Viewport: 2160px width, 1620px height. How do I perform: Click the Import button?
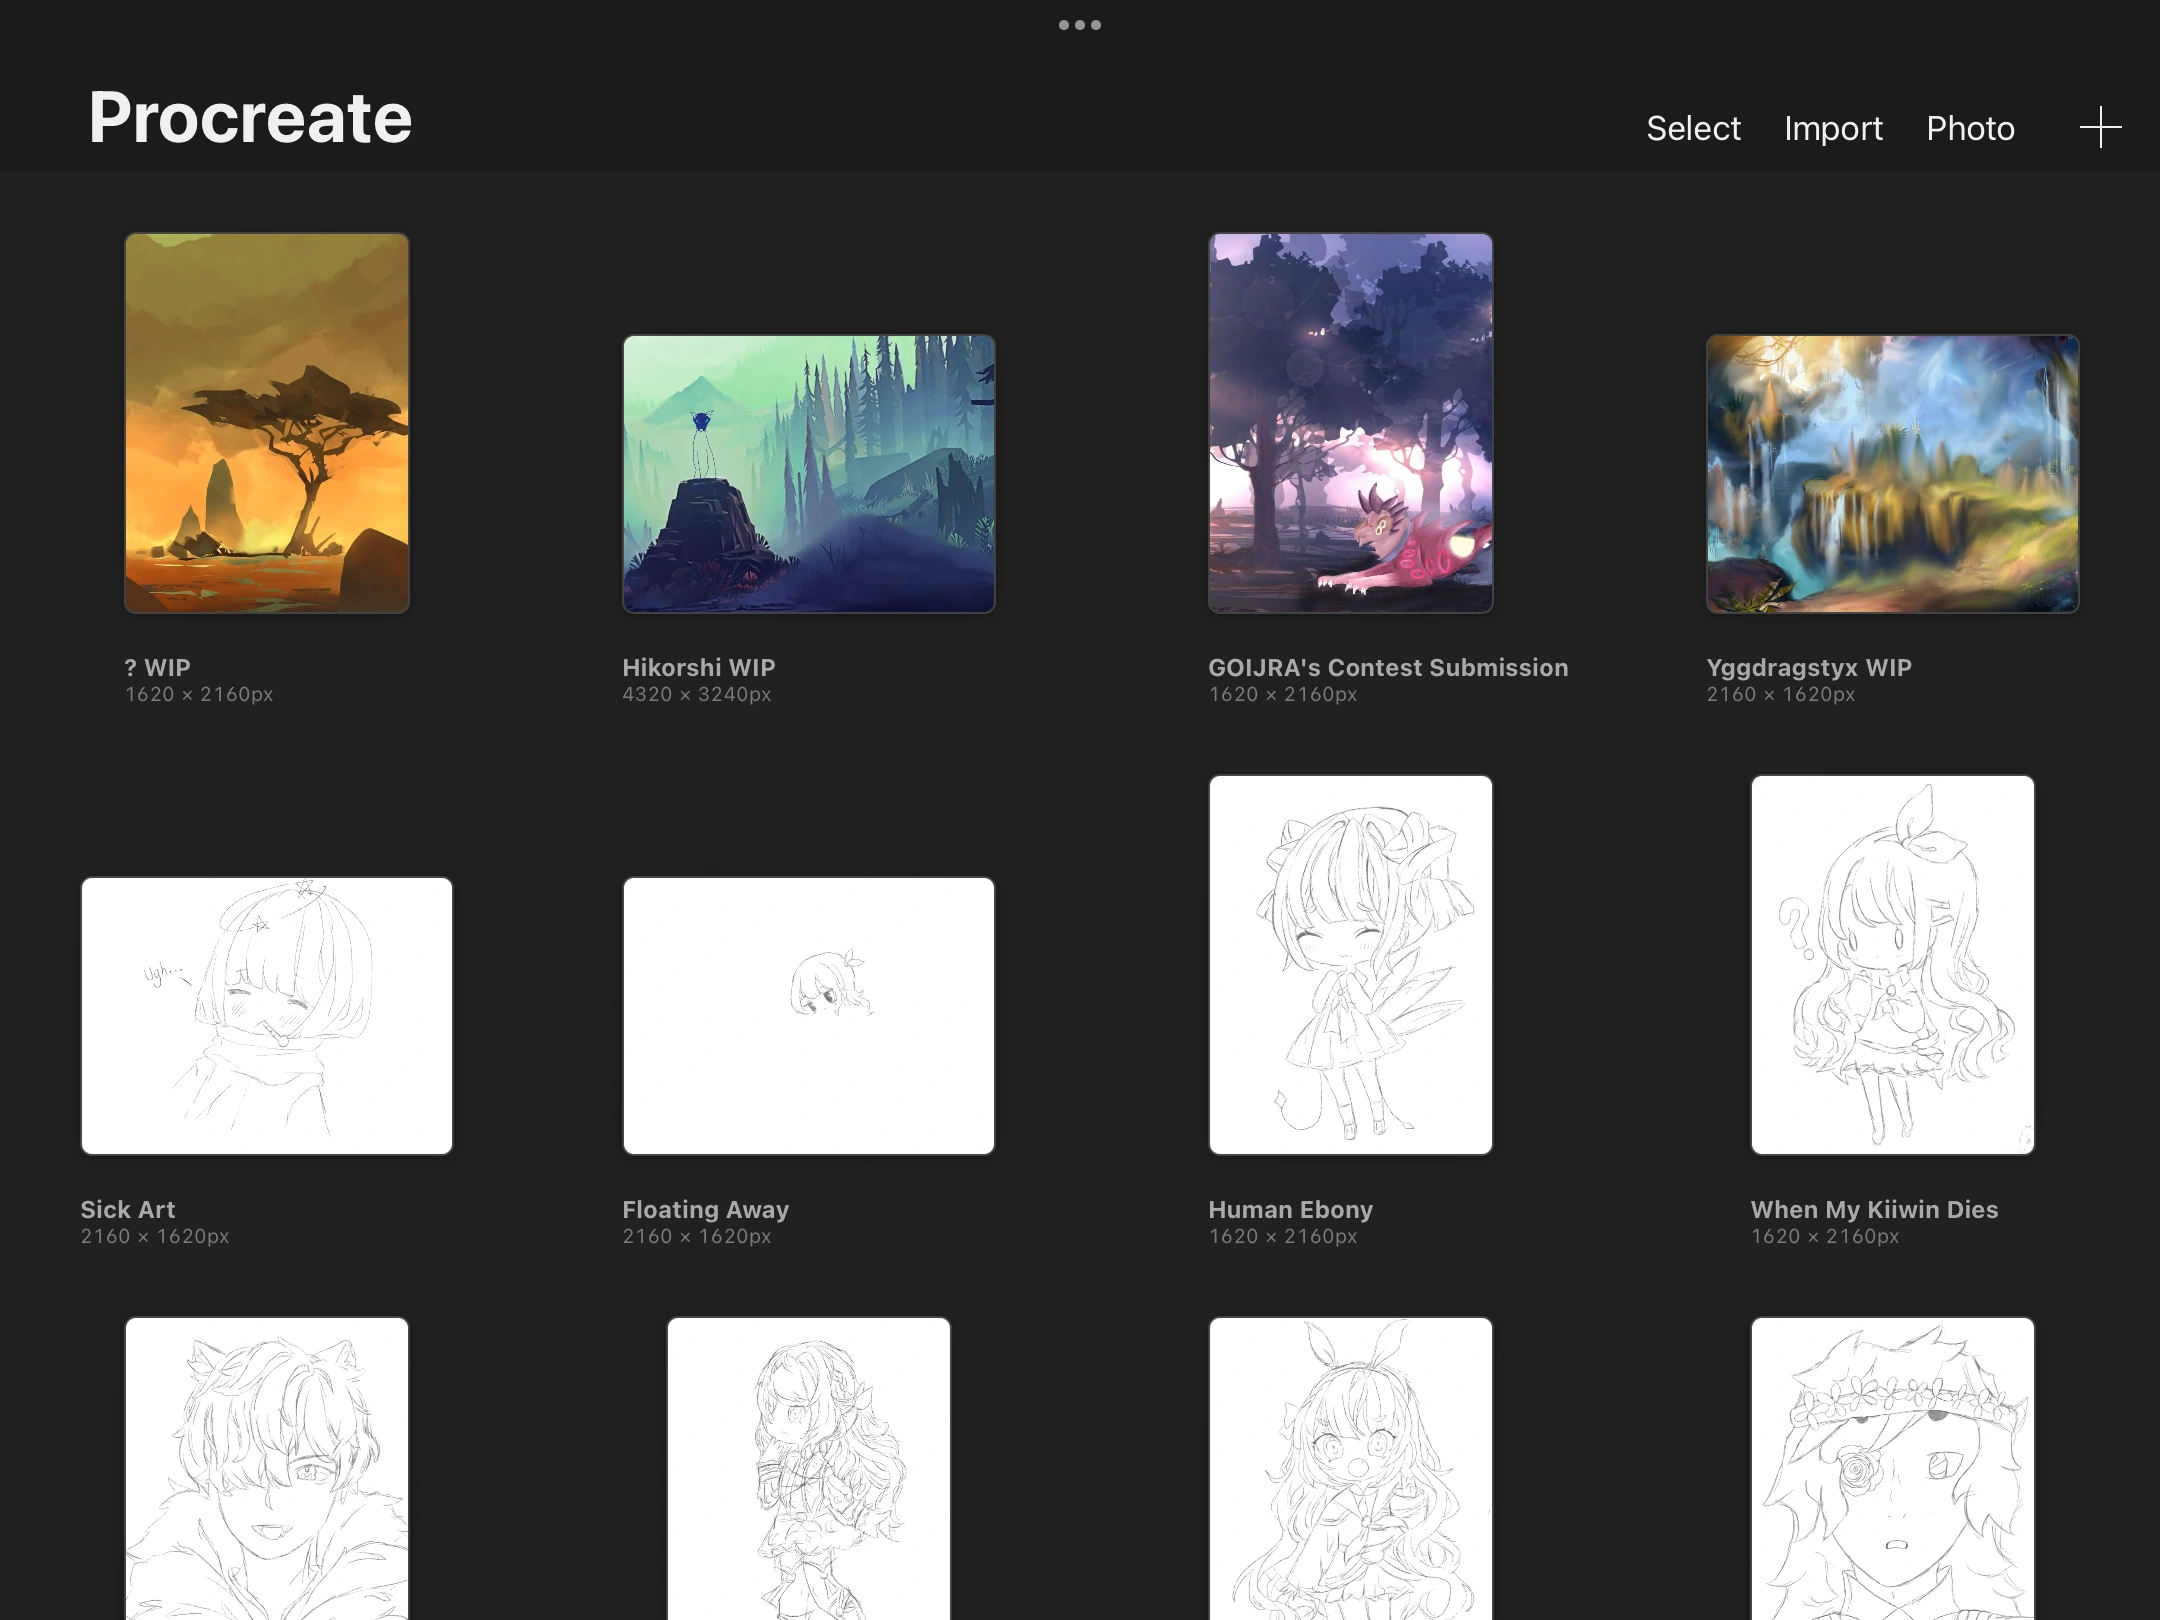pos(1832,128)
